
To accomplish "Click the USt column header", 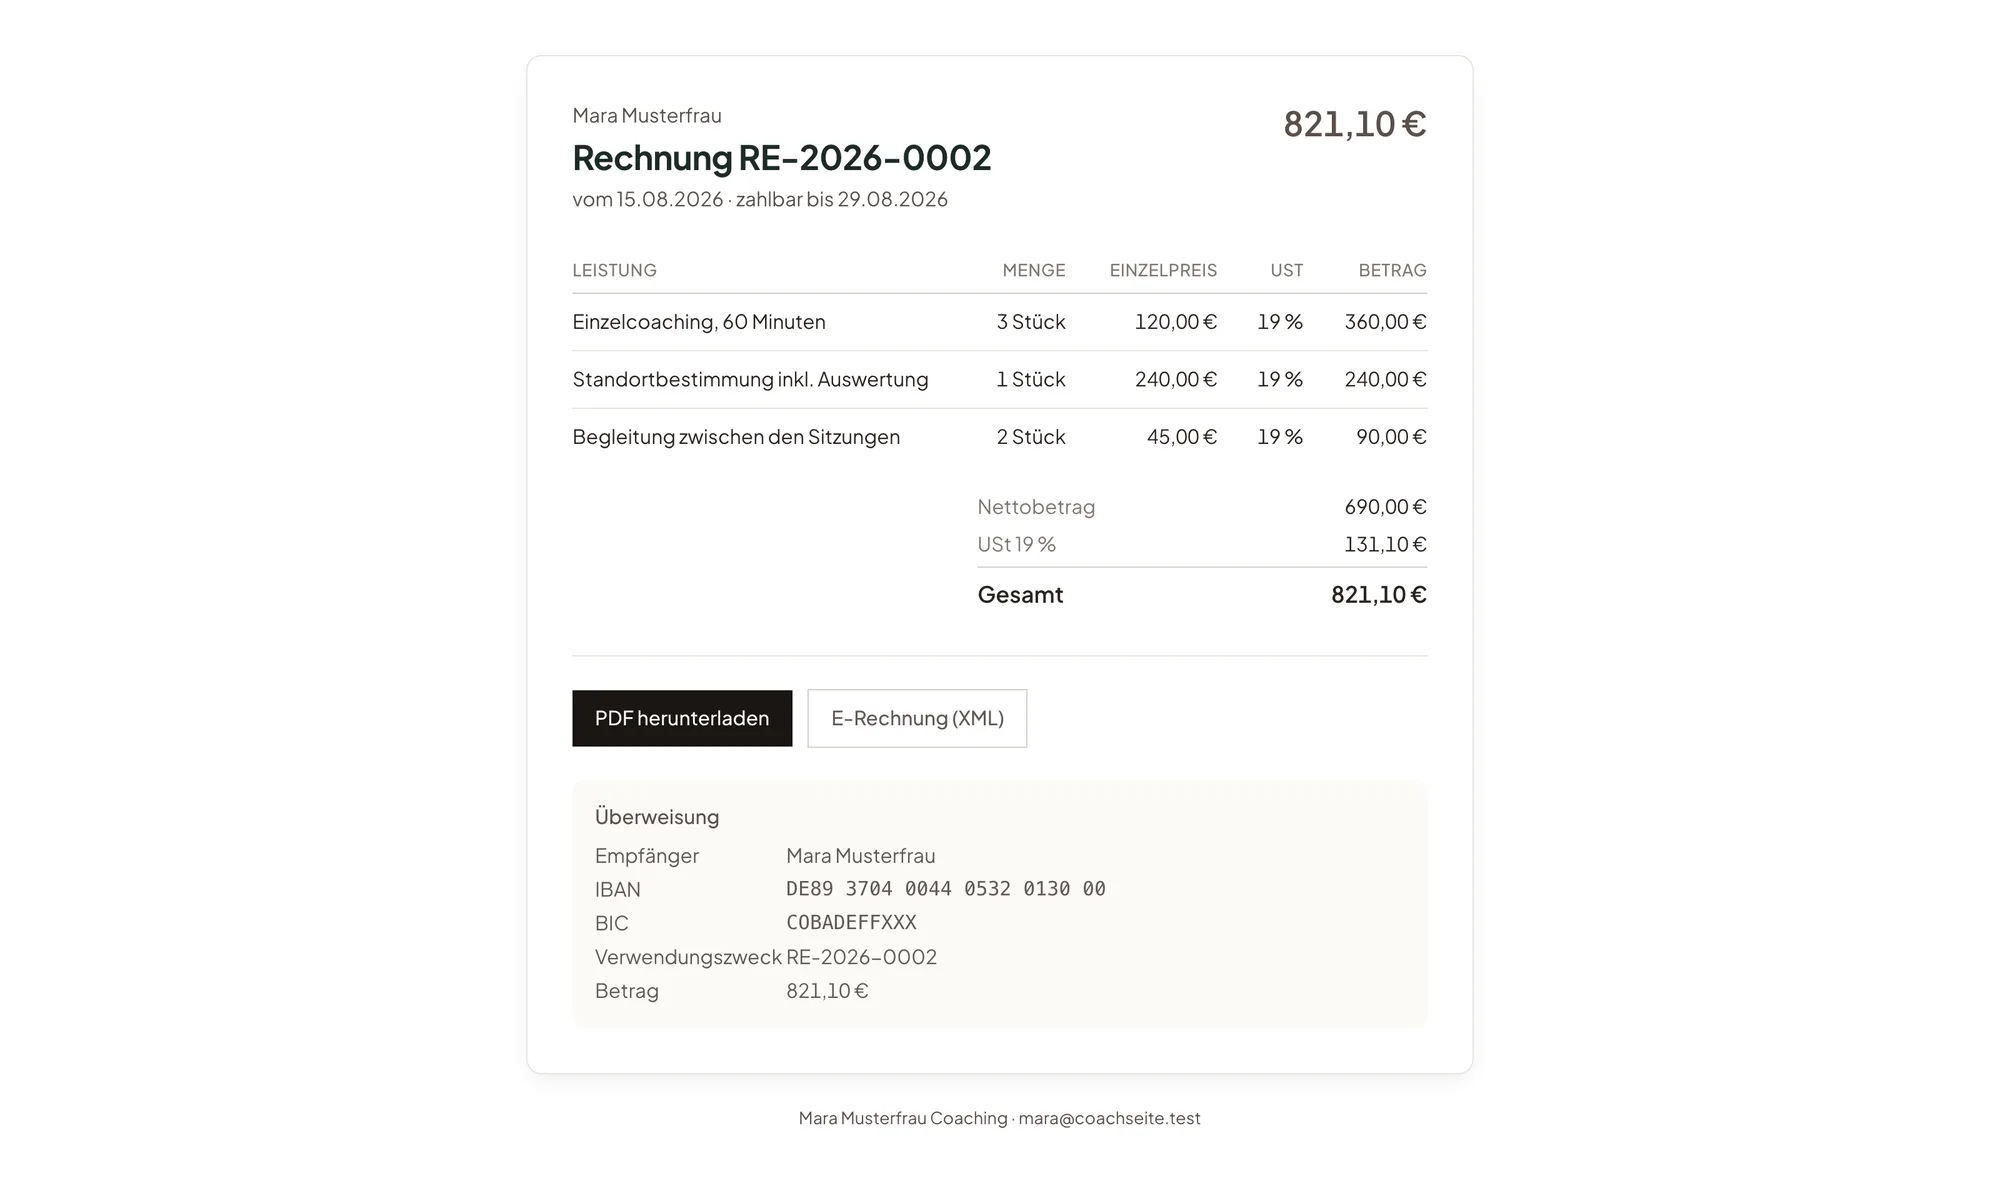I will [x=1286, y=270].
